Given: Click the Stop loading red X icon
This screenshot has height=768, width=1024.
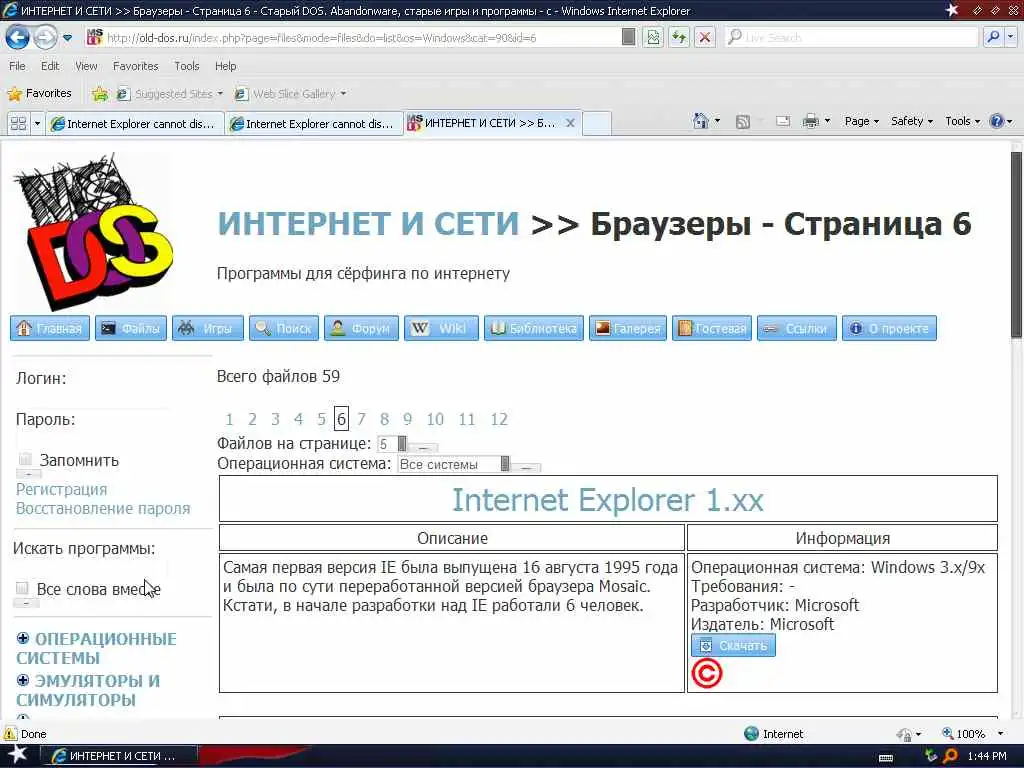Looking at the screenshot, I should (x=705, y=38).
